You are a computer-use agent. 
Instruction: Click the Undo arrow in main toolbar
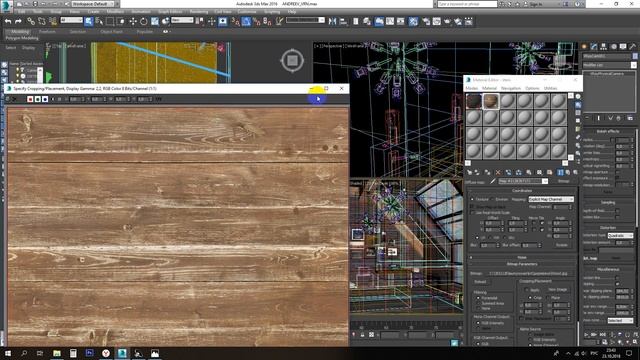[8, 21]
